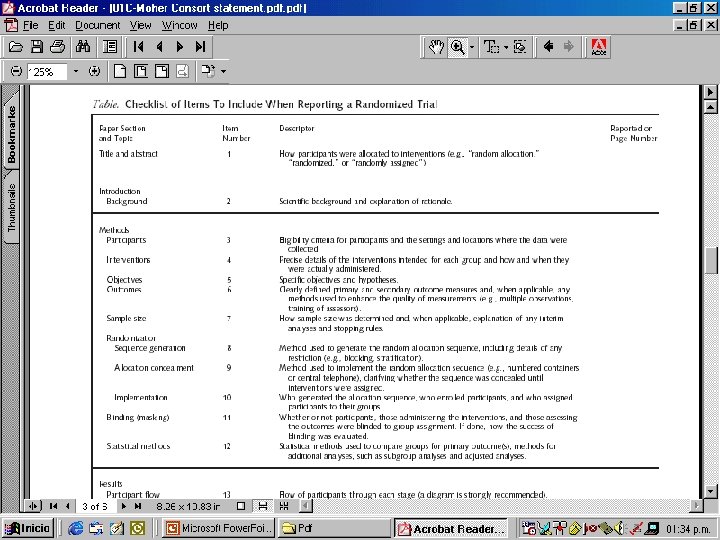The width and height of the screenshot is (720, 540).
Task: Click status bar show/hide navigation pane button
Action: click(33, 506)
